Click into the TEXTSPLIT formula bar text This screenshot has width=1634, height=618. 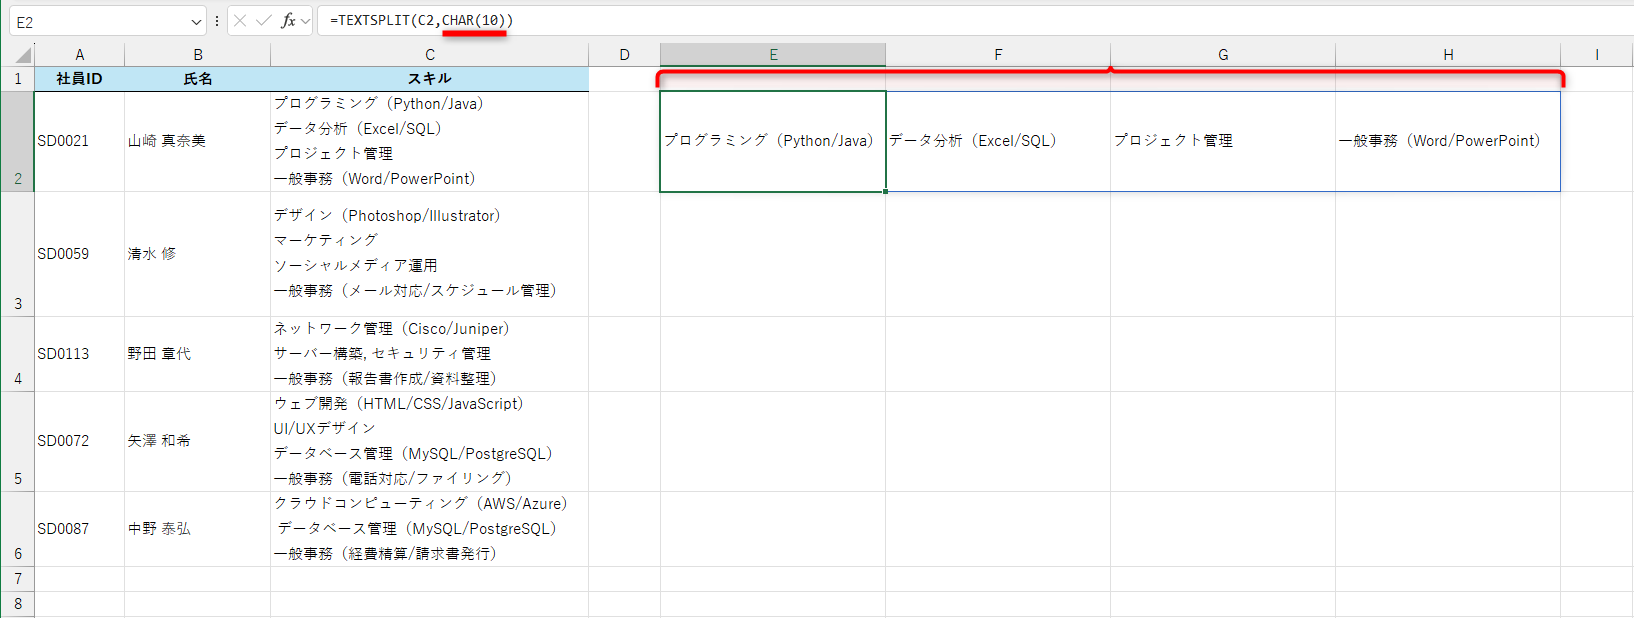(421, 20)
